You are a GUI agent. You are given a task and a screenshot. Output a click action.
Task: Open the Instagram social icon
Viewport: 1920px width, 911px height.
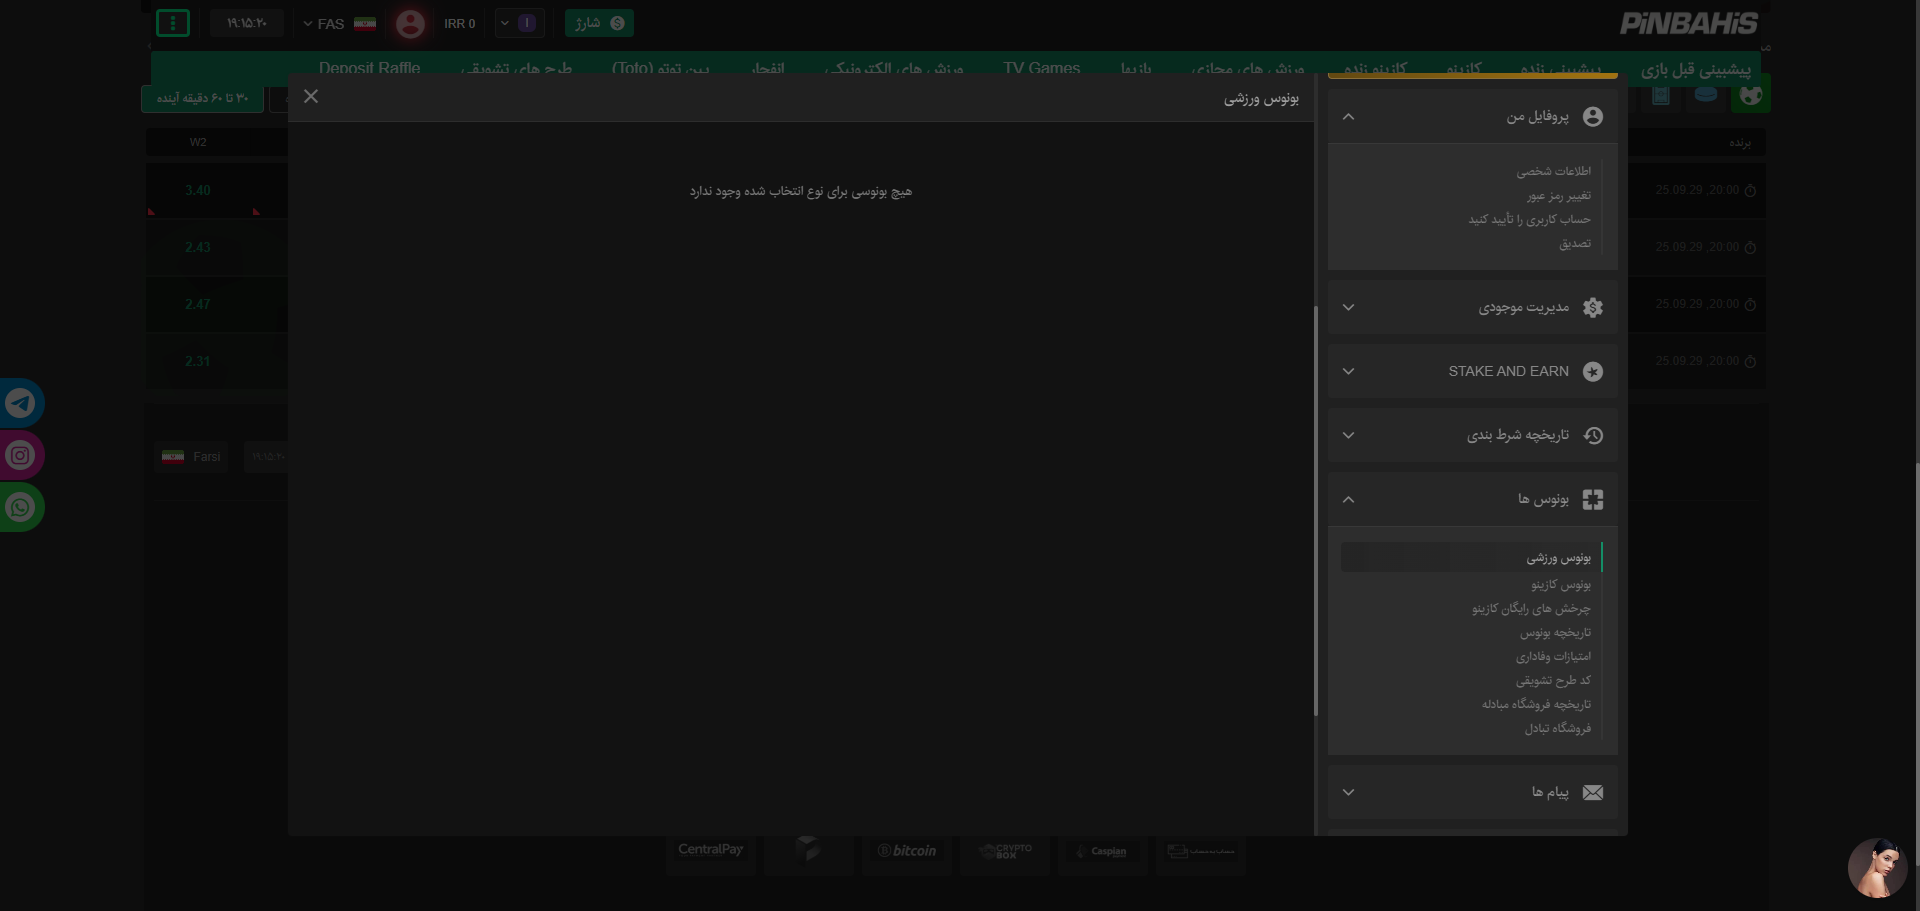click(20, 456)
